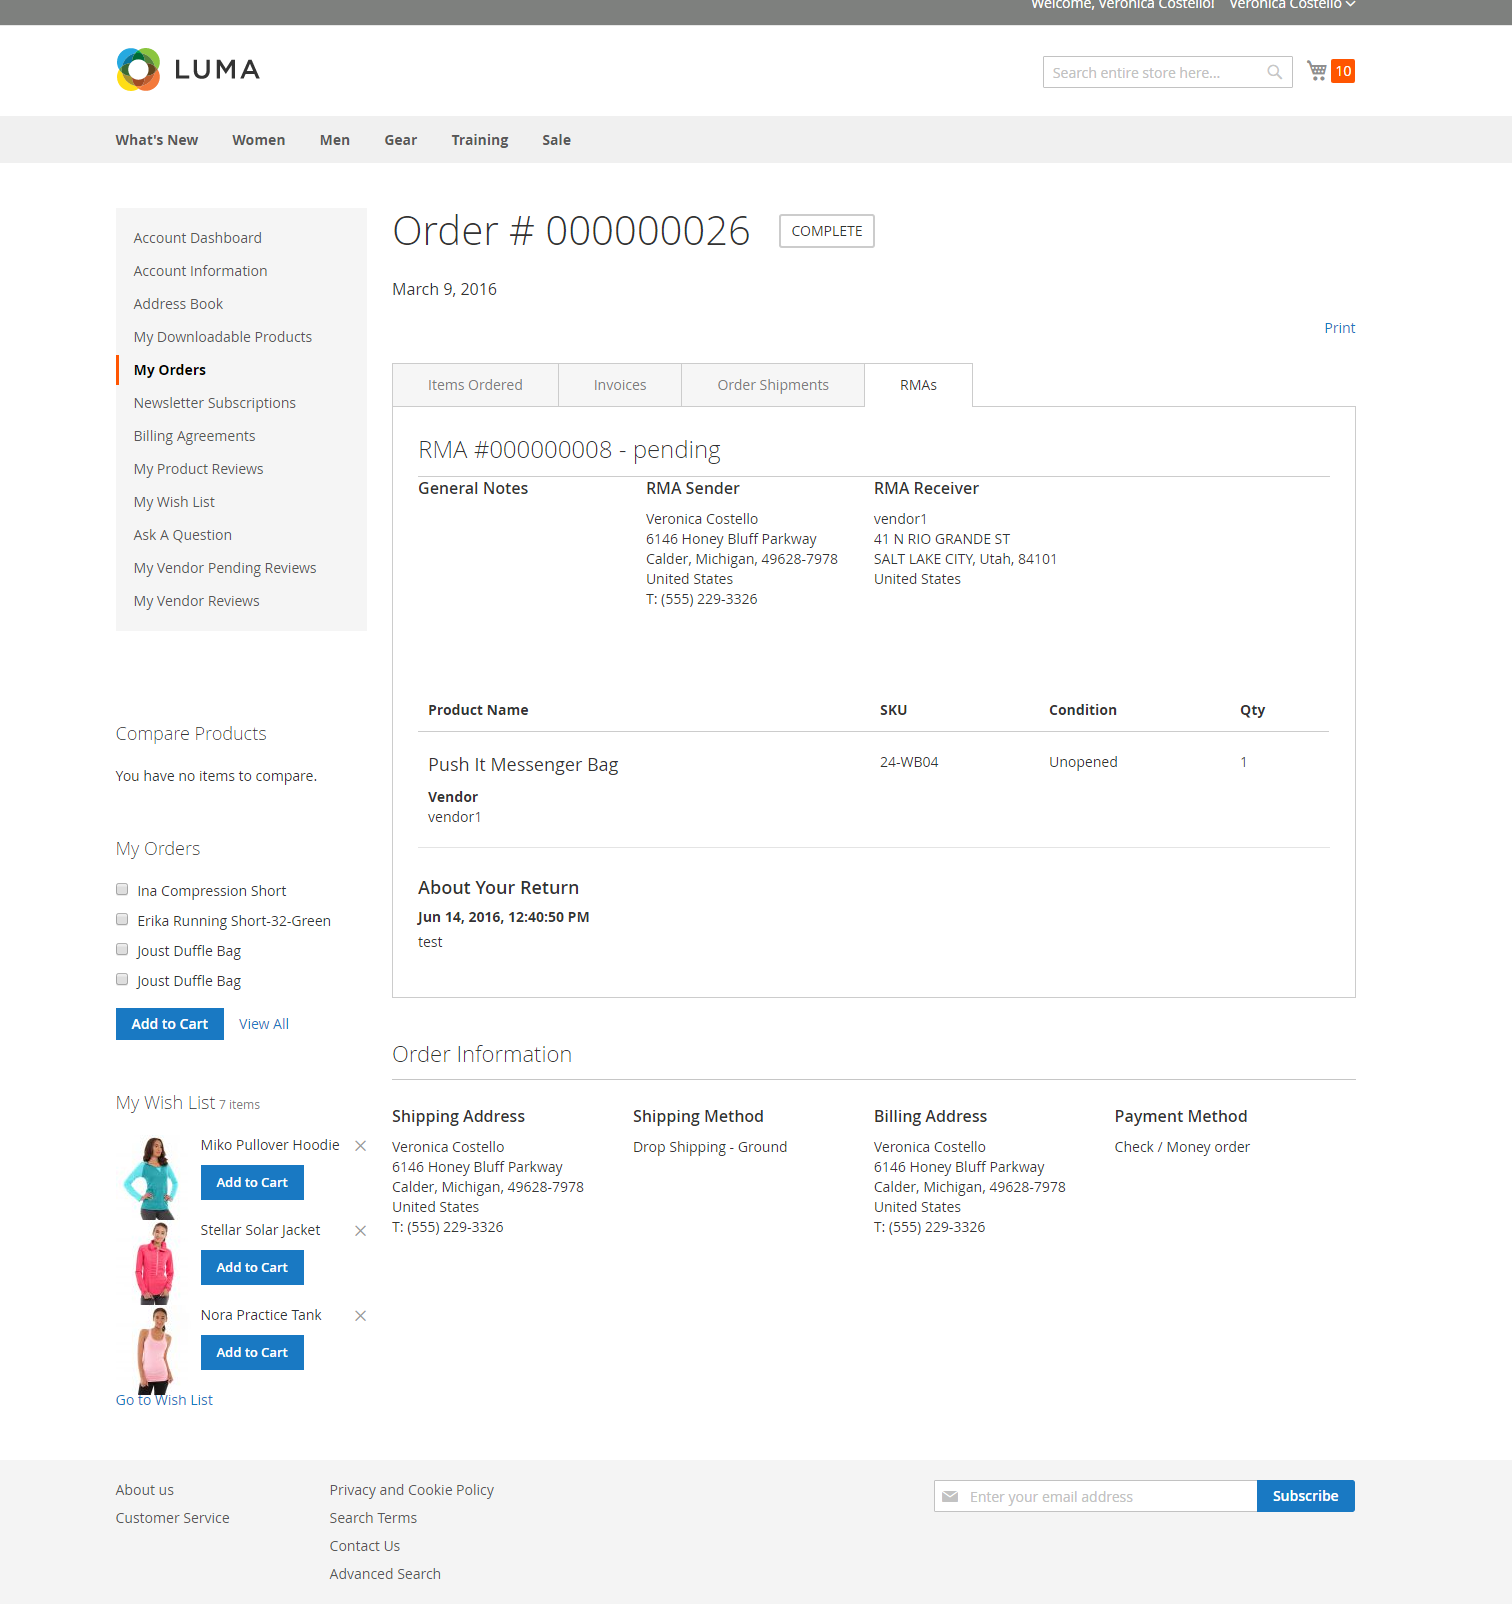Image resolution: width=1512 pixels, height=1604 pixels.
Task: Open My Vendor Pending Reviews
Action: pyautogui.click(x=225, y=568)
